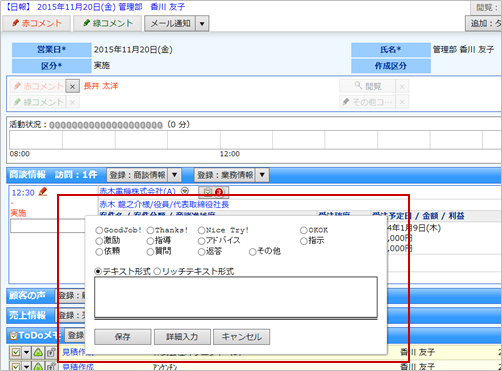Click the × next to the greyed 緑コメント
The image size is (502, 371).
(x=72, y=102)
